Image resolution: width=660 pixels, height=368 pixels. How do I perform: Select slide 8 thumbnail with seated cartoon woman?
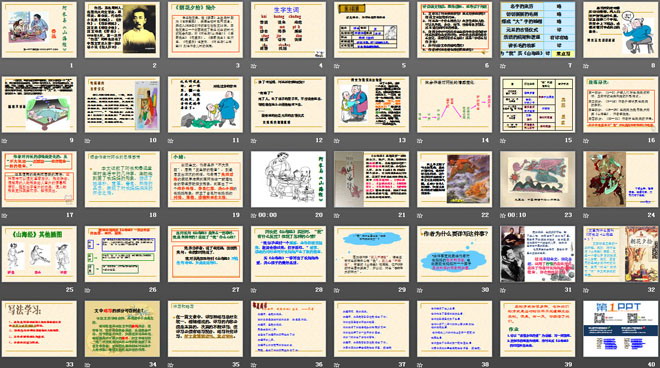point(621,30)
